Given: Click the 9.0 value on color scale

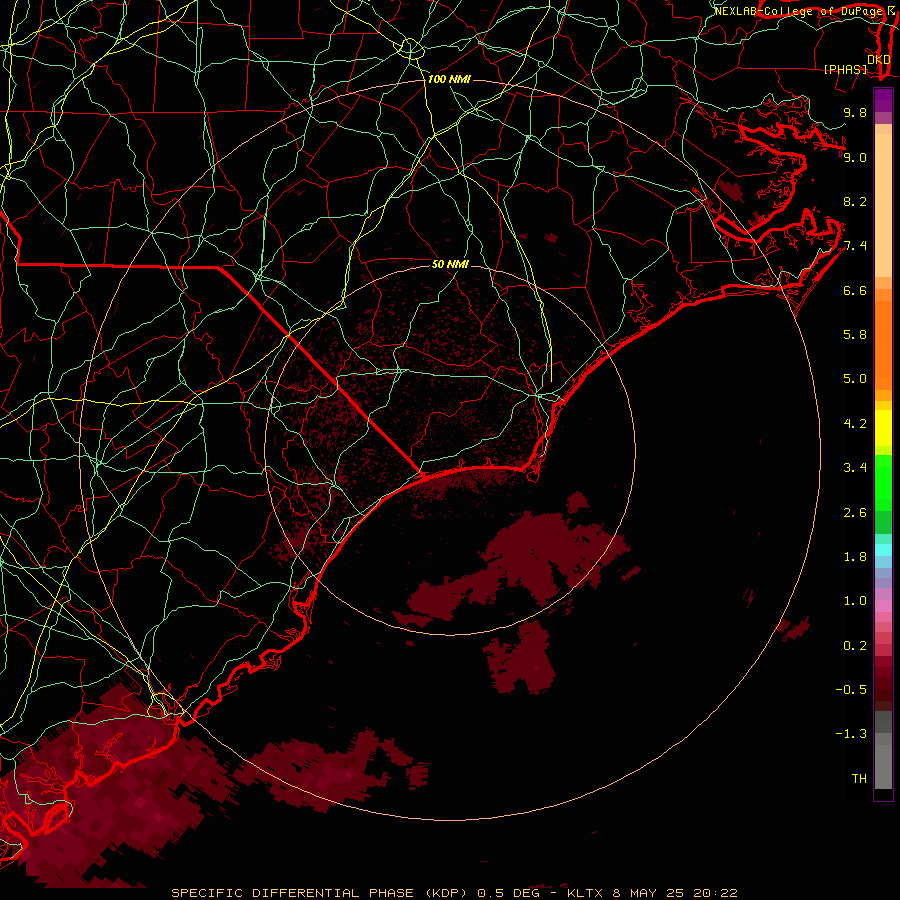Looking at the screenshot, I should click(855, 157).
